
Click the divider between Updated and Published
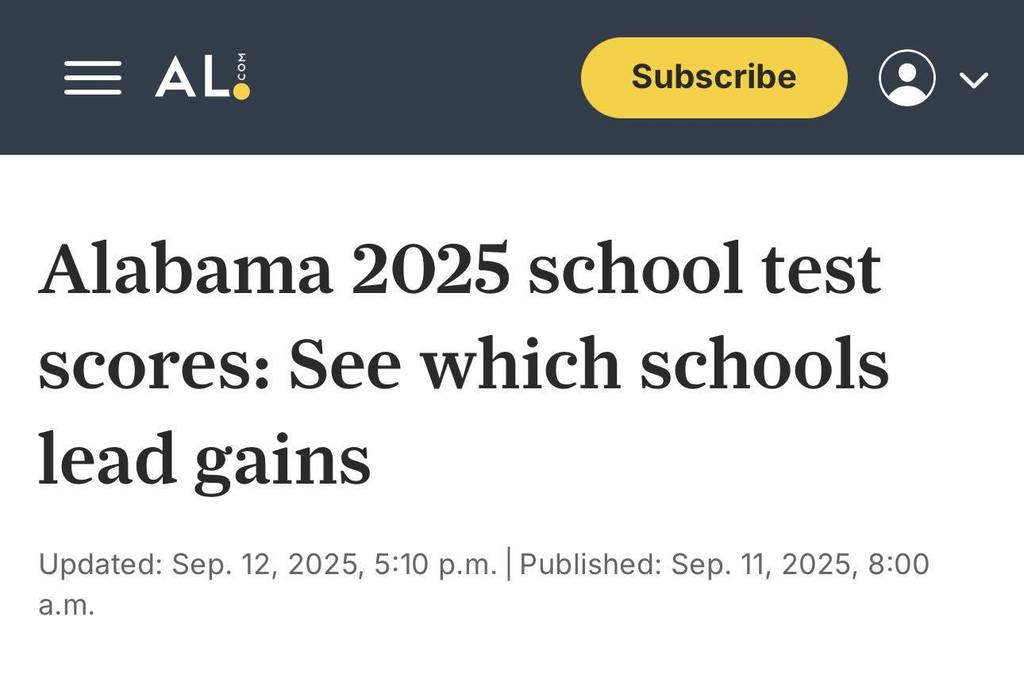click(x=509, y=564)
